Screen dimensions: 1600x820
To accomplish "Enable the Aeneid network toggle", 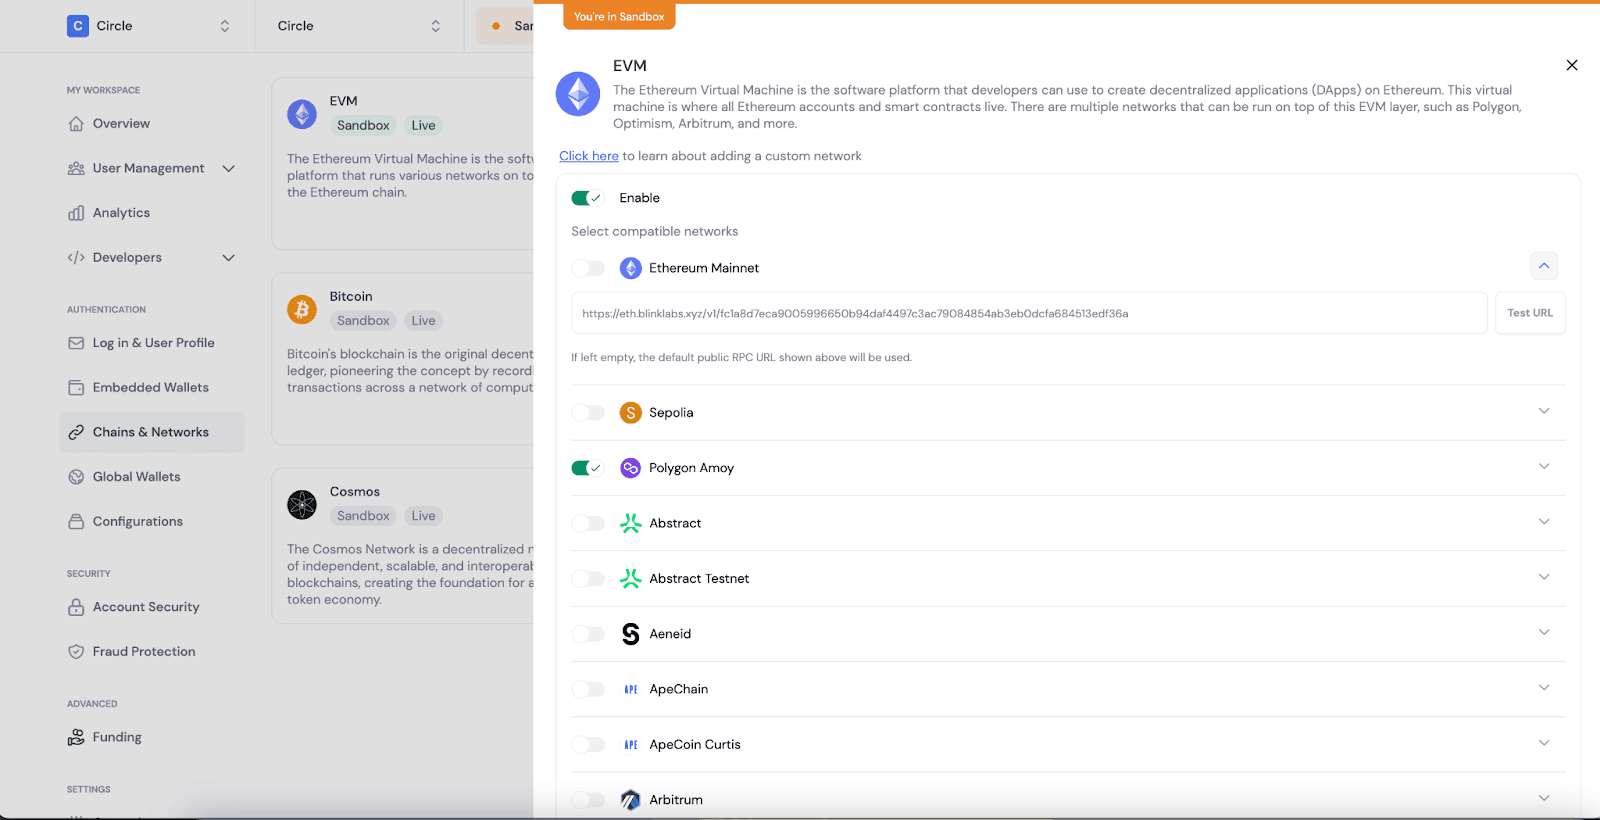I will (x=588, y=634).
